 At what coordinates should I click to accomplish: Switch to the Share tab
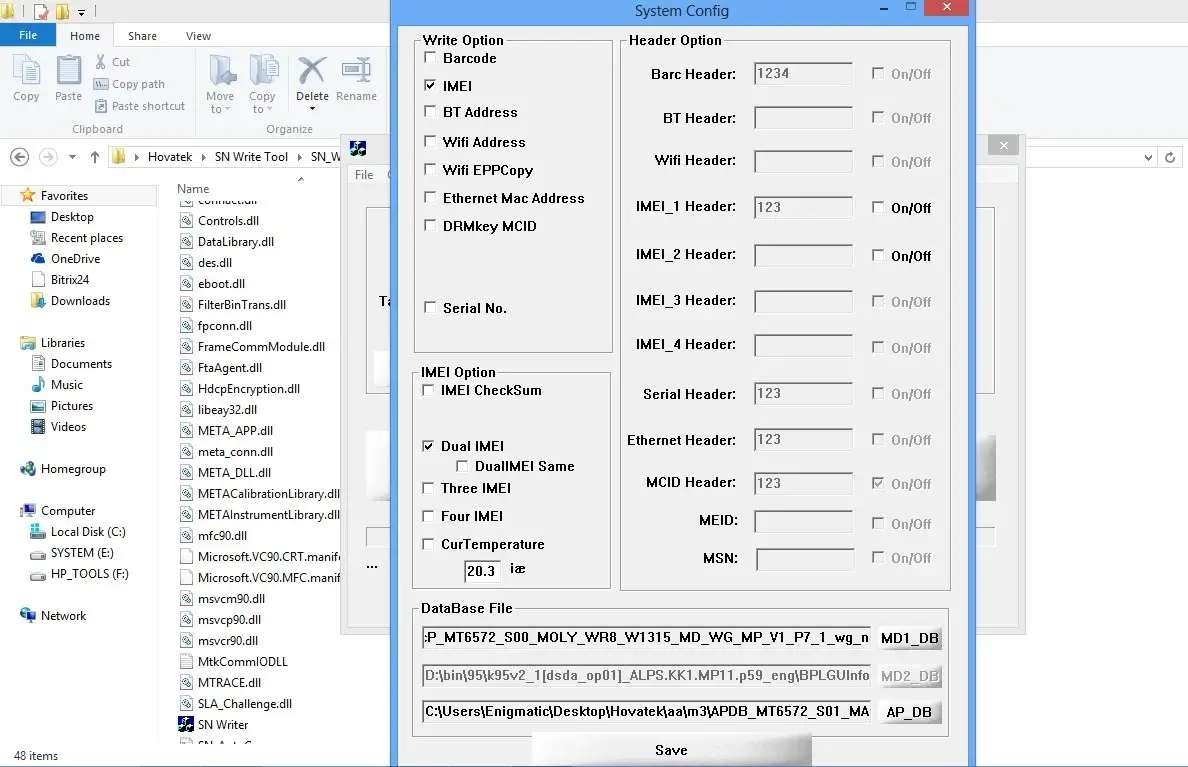click(141, 35)
